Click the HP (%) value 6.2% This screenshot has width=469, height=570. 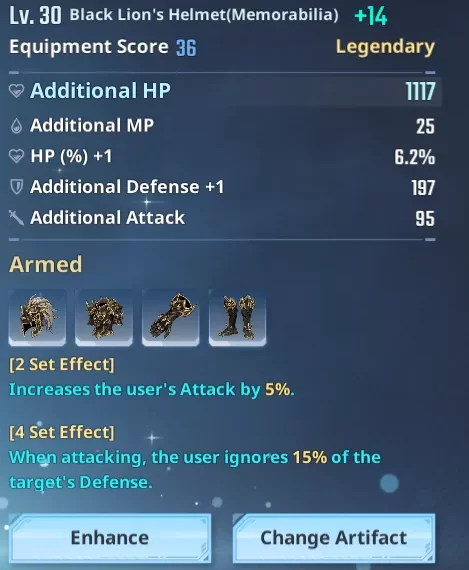coord(414,157)
